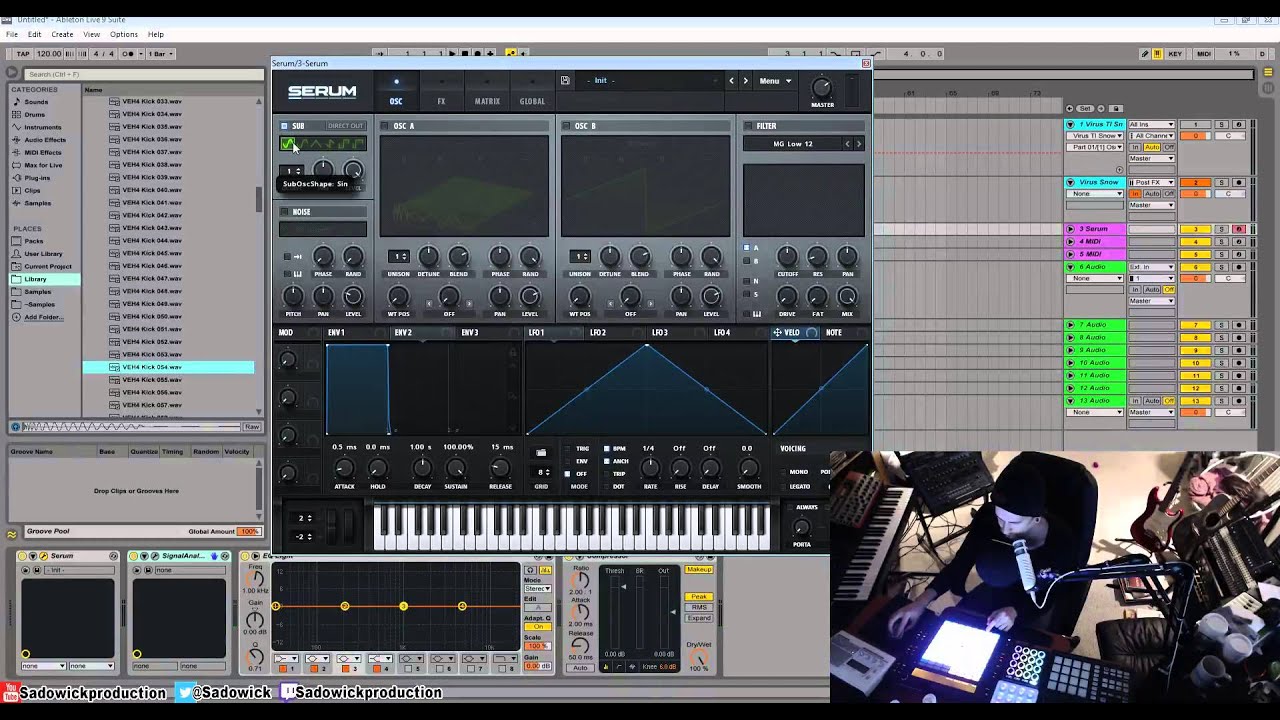Switch to Serum FX tab
The height and width of the screenshot is (720, 1280).
pyautogui.click(x=441, y=101)
